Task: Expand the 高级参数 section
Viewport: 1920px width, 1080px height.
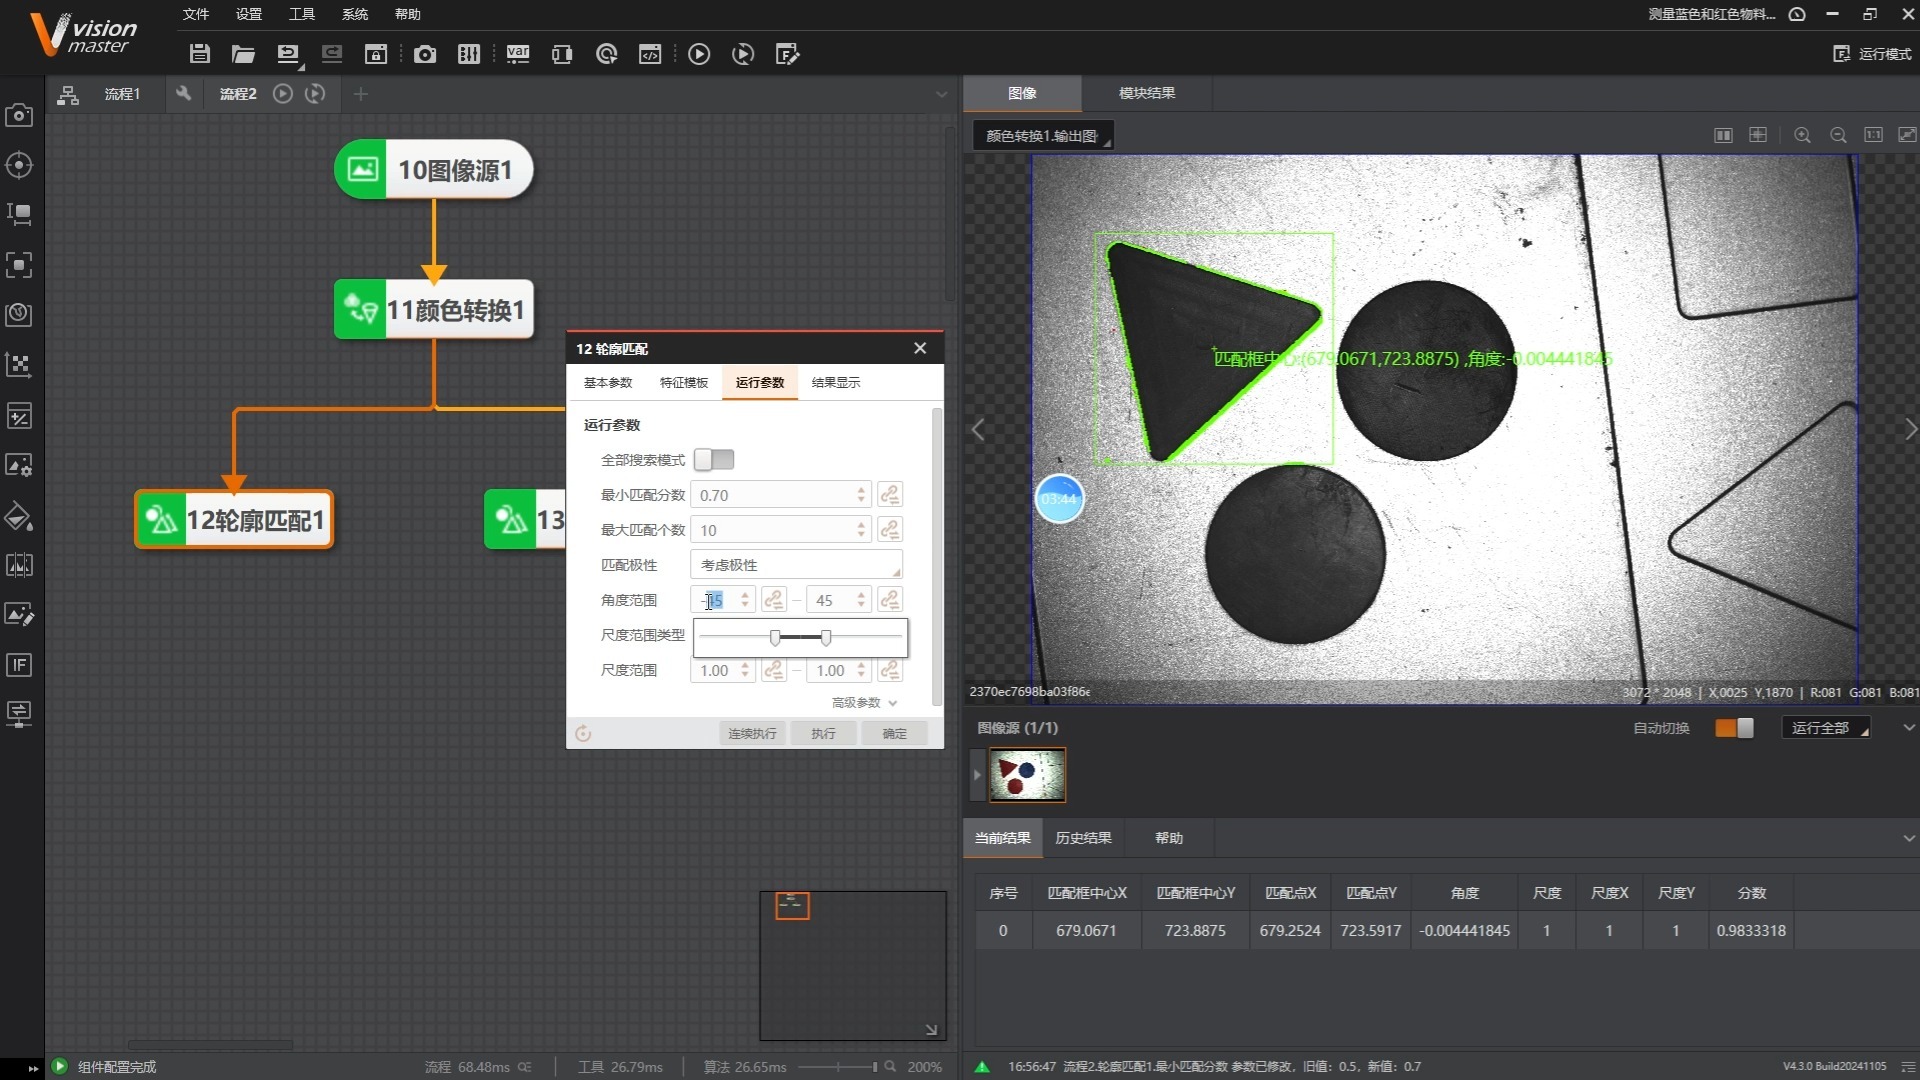Action: 864,703
